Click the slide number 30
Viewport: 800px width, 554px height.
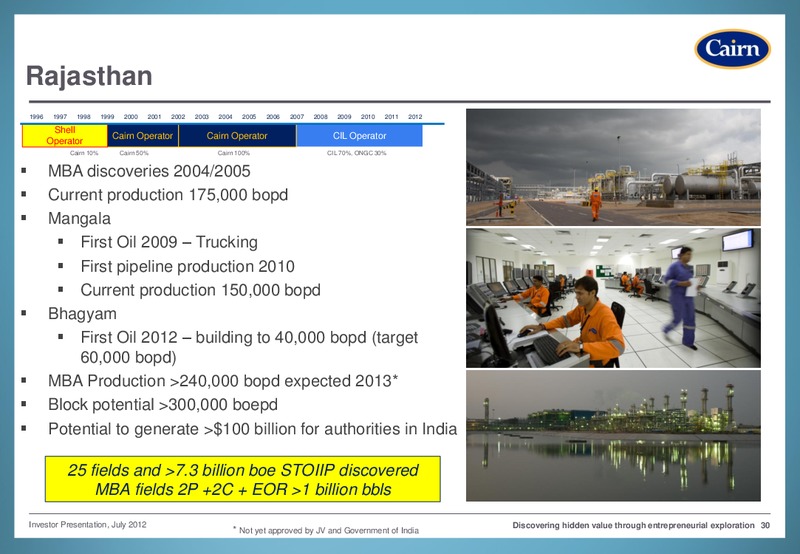tap(765, 525)
